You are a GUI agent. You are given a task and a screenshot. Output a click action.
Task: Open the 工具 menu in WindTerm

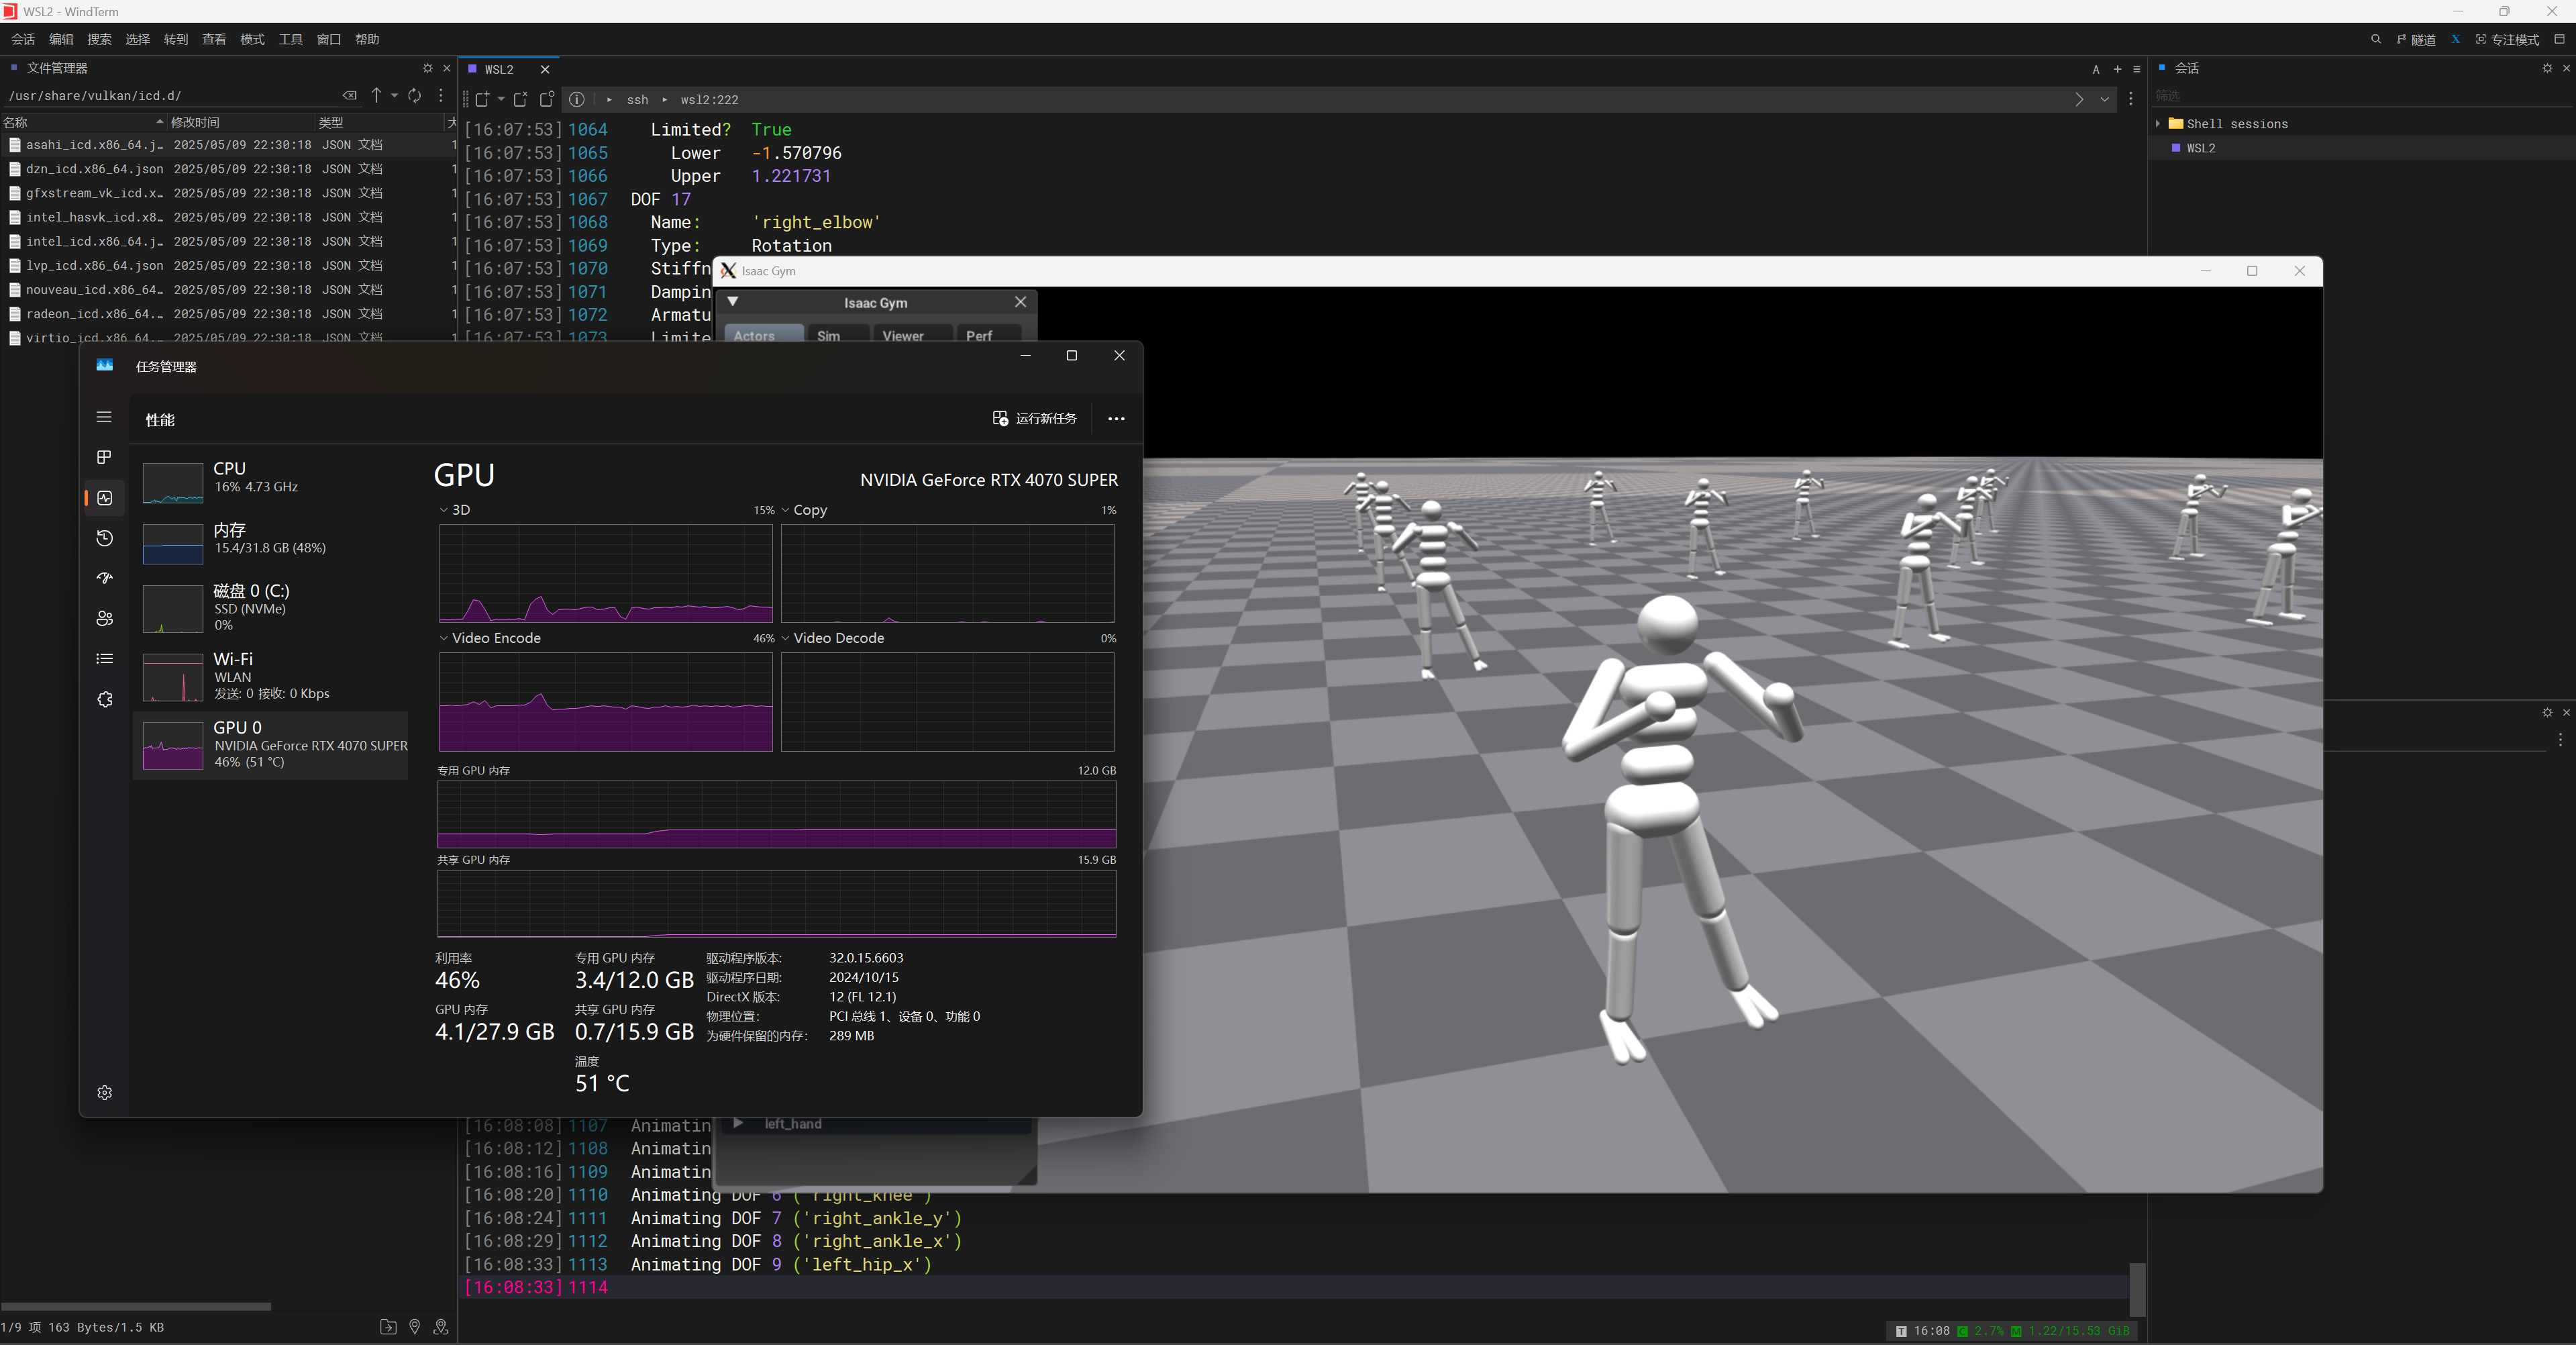[x=290, y=39]
